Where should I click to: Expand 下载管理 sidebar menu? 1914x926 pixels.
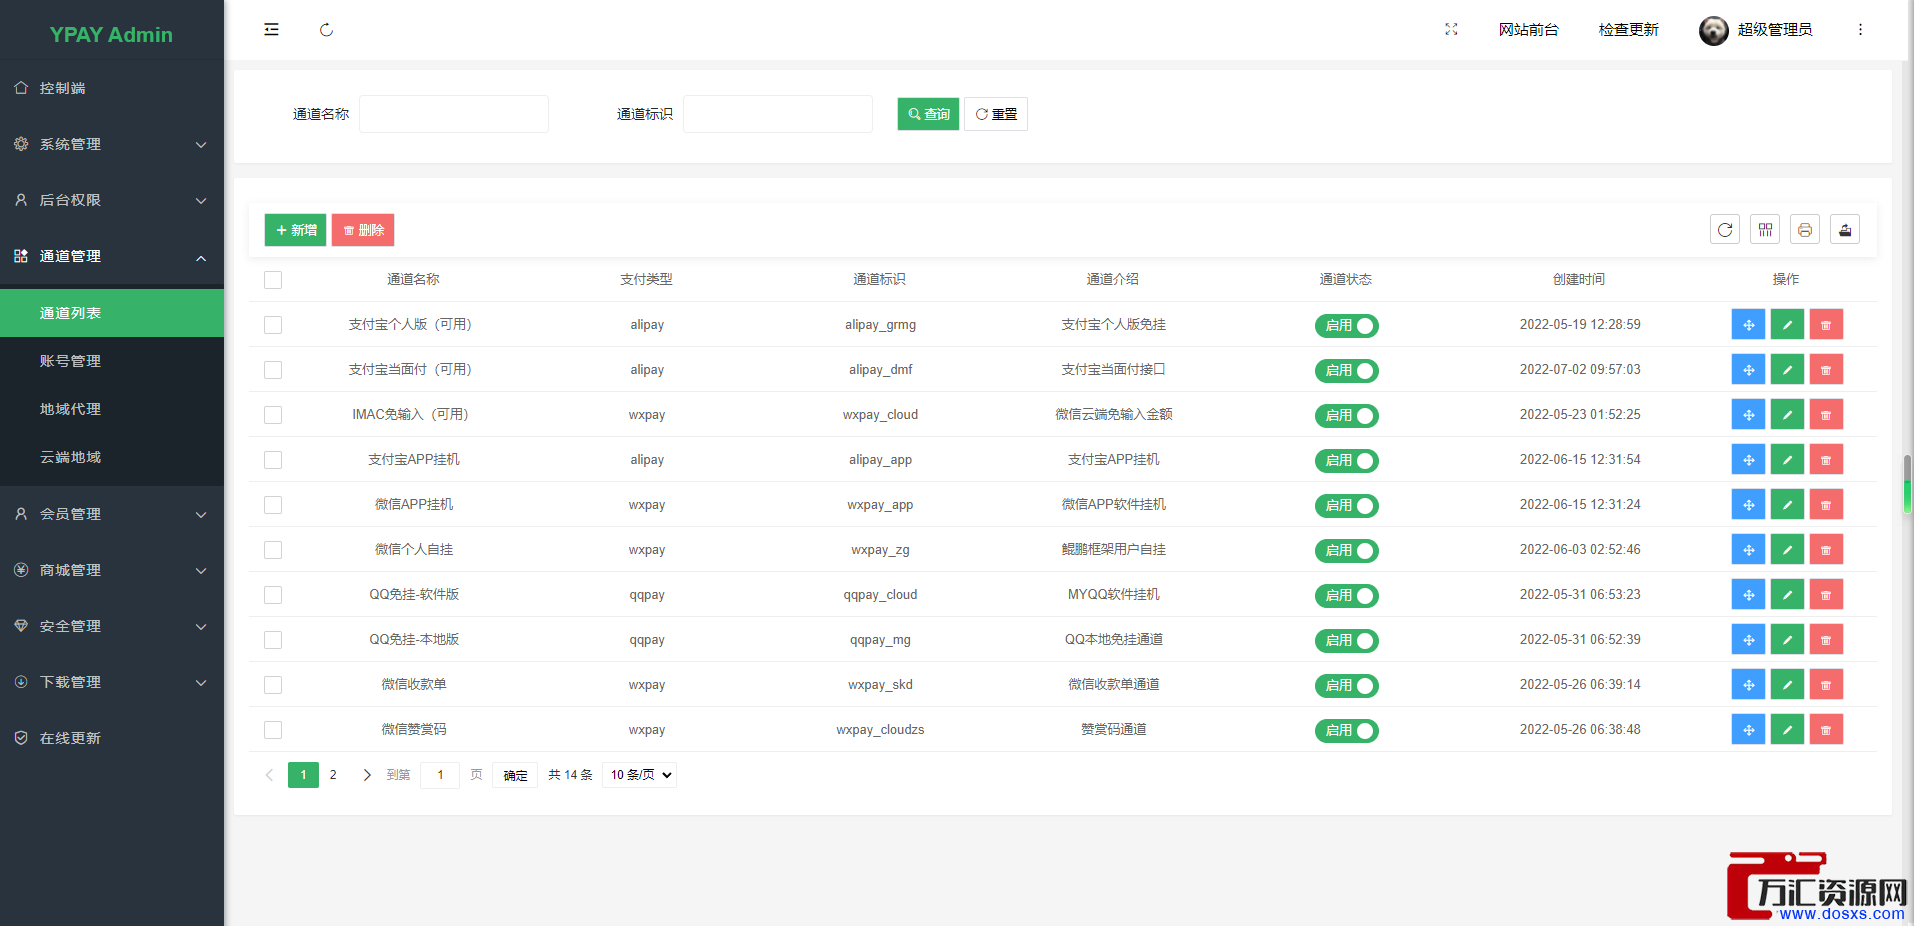click(x=112, y=682)
